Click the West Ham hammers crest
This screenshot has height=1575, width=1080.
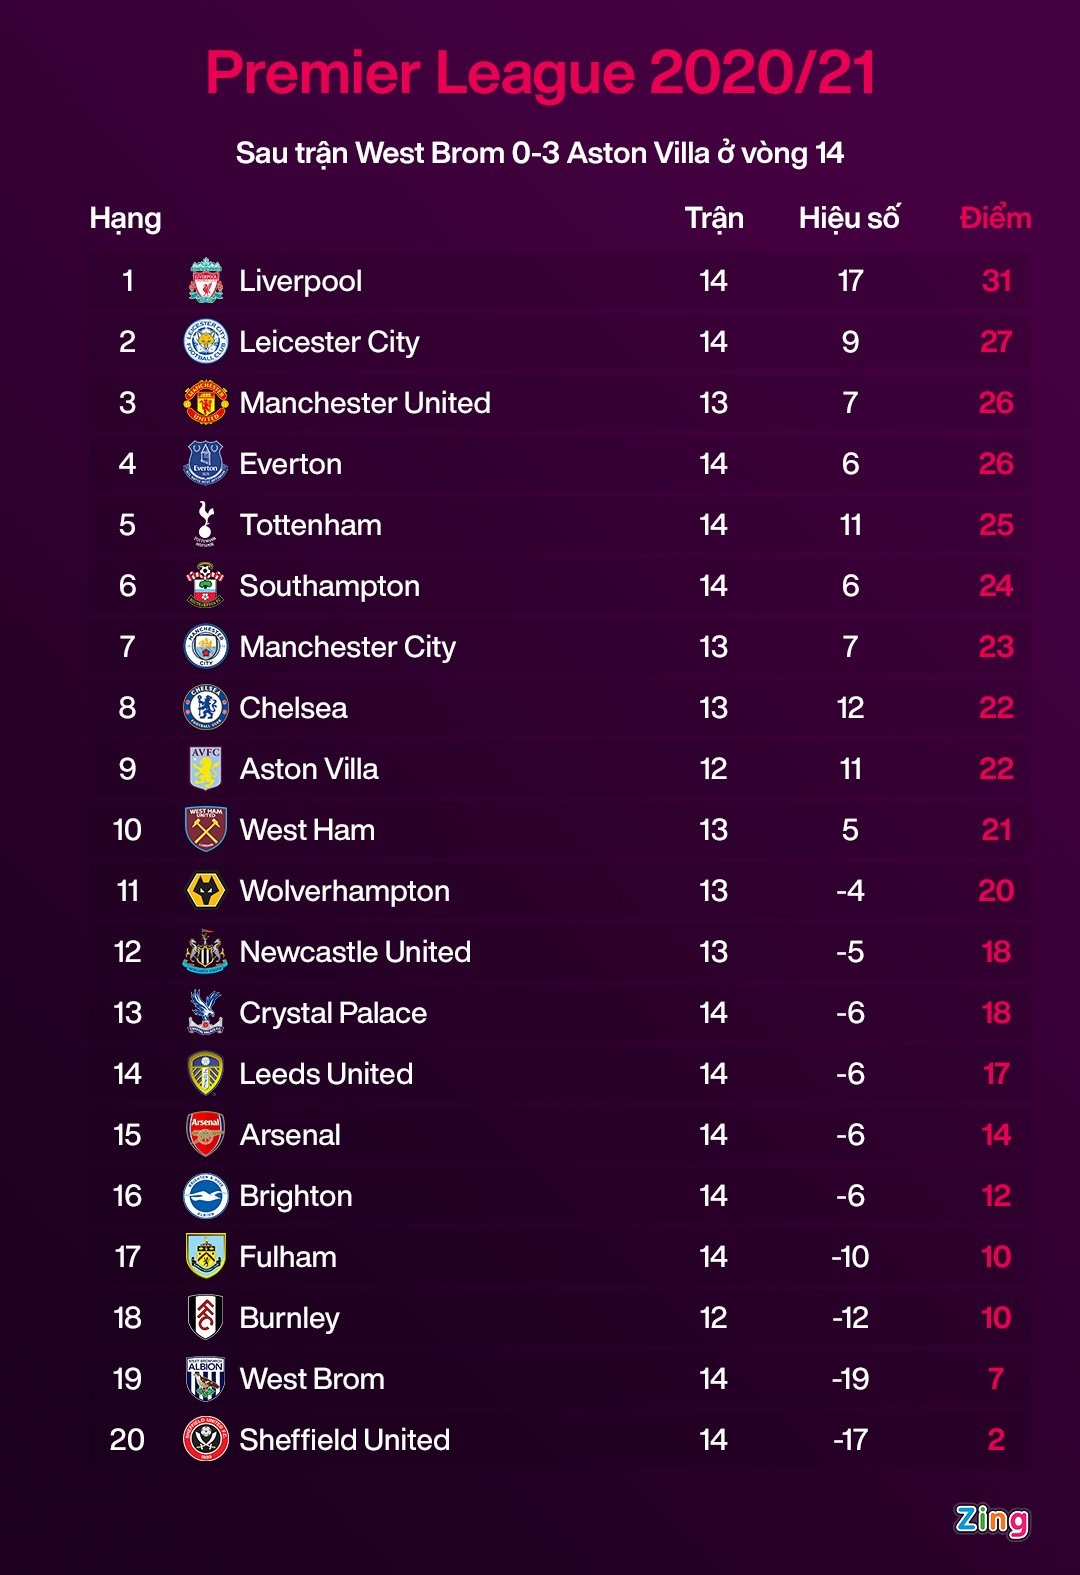[x=206, y=829]
